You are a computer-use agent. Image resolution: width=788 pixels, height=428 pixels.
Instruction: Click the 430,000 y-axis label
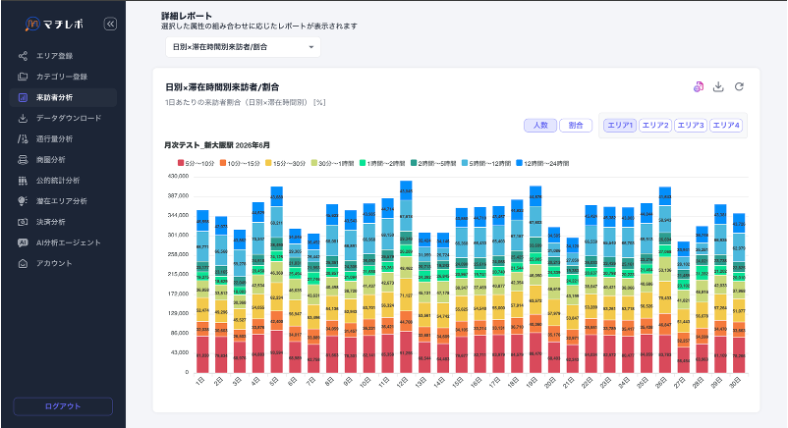click(178, 176)
